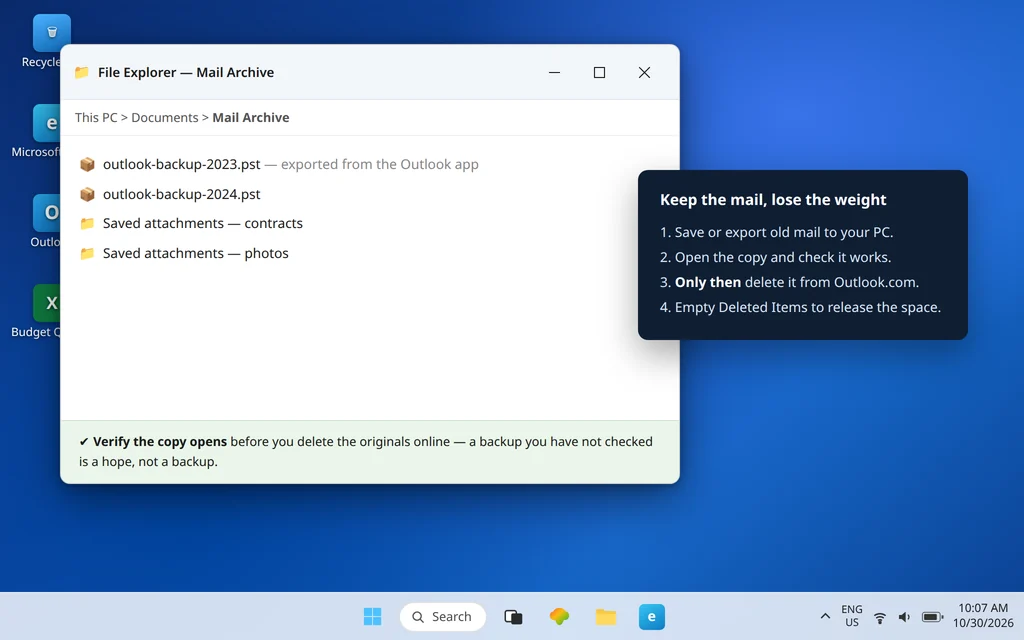Click the taskbar Search box

click(x=443, y=616)
